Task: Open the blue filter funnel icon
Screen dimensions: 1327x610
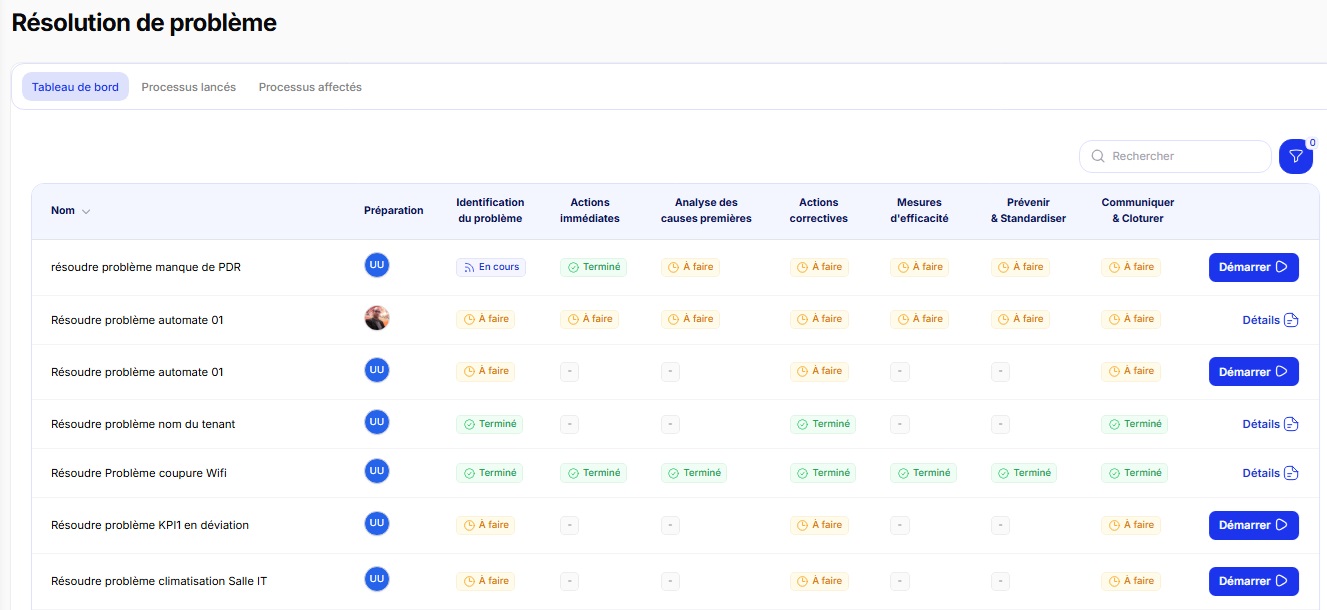Action: (x=1296, y=156)
